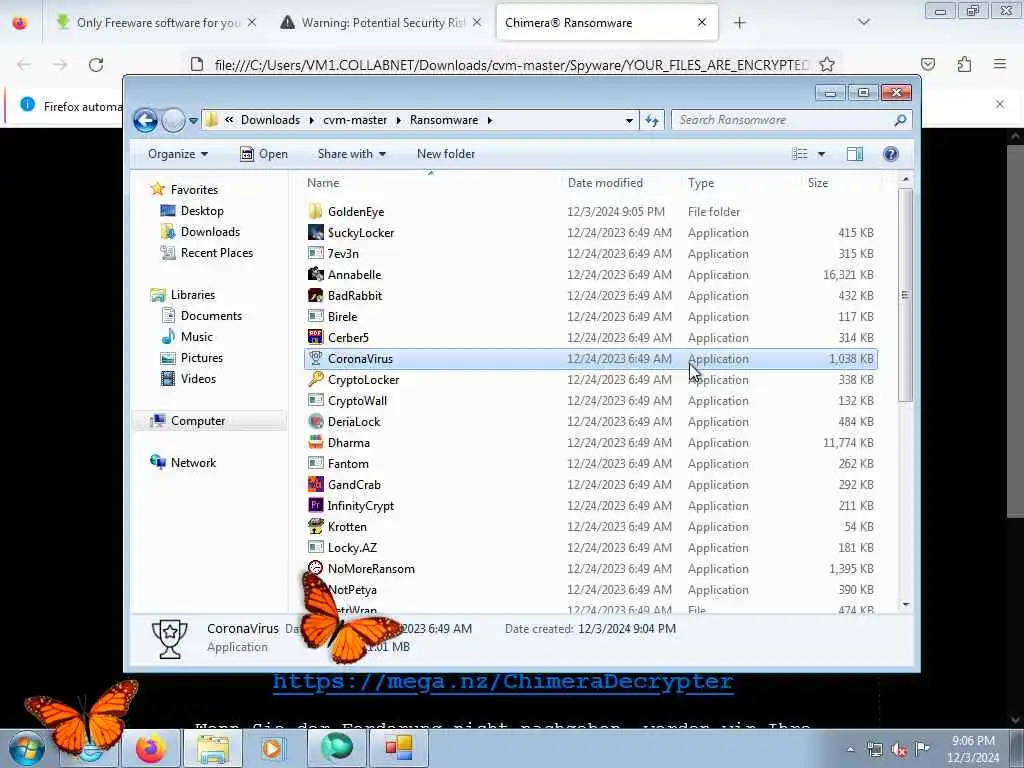
Task: Sort files by Name column header
Action: tap(430, 183)
